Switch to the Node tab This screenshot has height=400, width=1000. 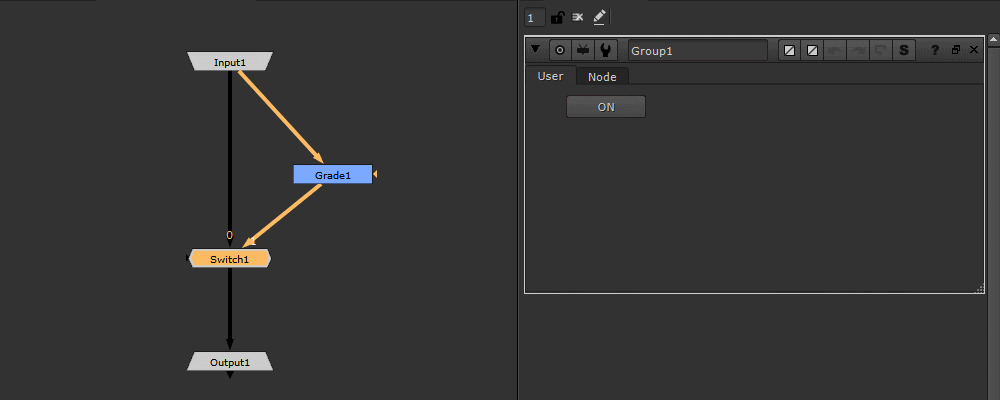(x=602, y=77)
